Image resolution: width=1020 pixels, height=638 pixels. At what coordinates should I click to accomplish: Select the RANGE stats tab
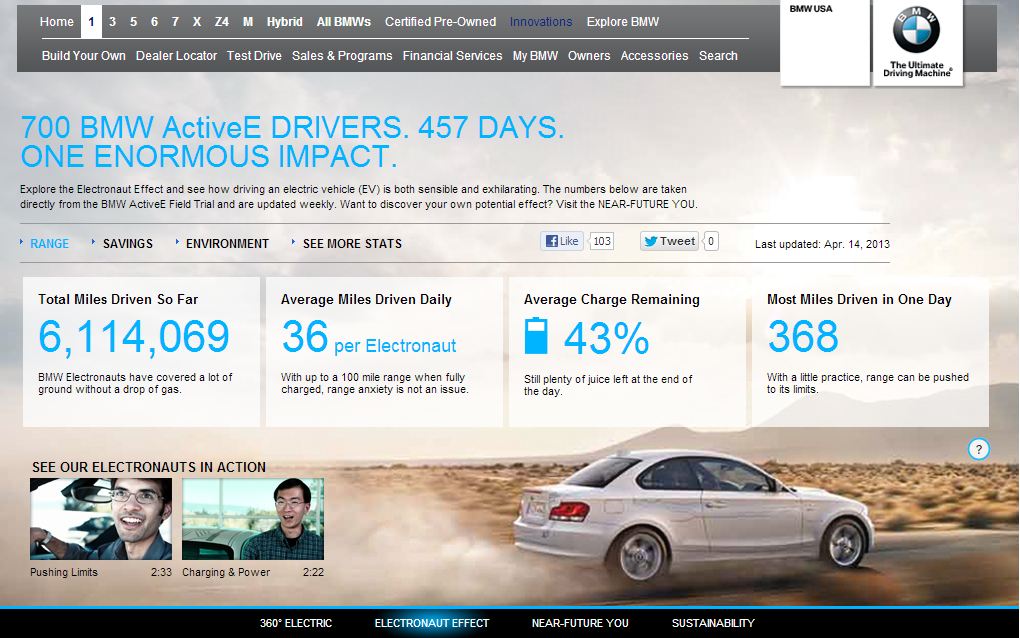tap(49, 243)
